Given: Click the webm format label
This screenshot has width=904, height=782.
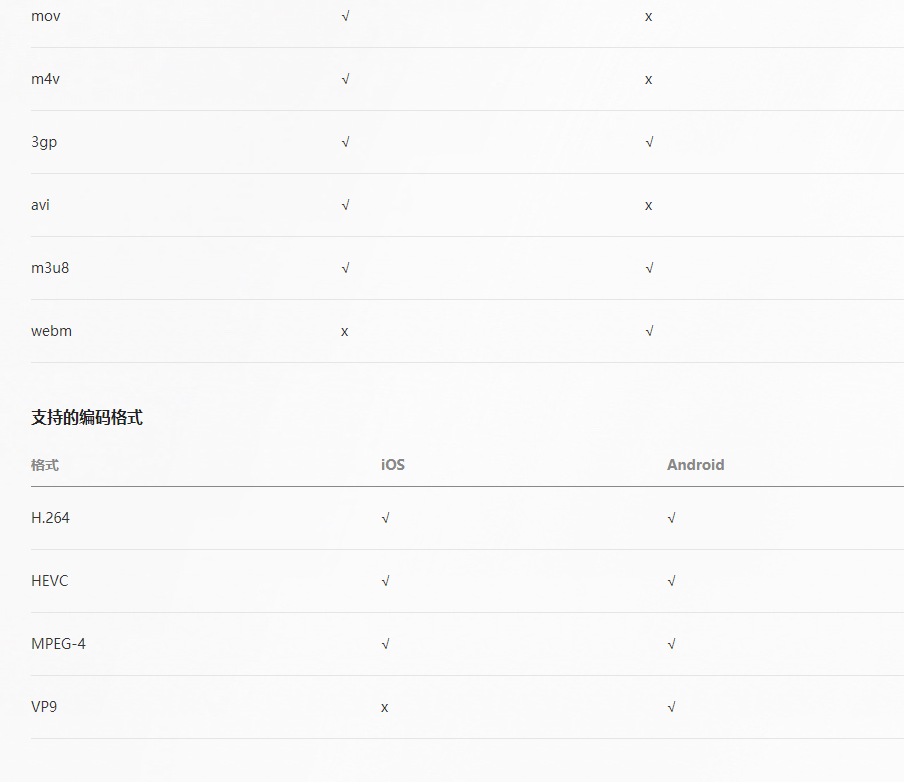Looking at the screenshot, I should click(51, 331).
